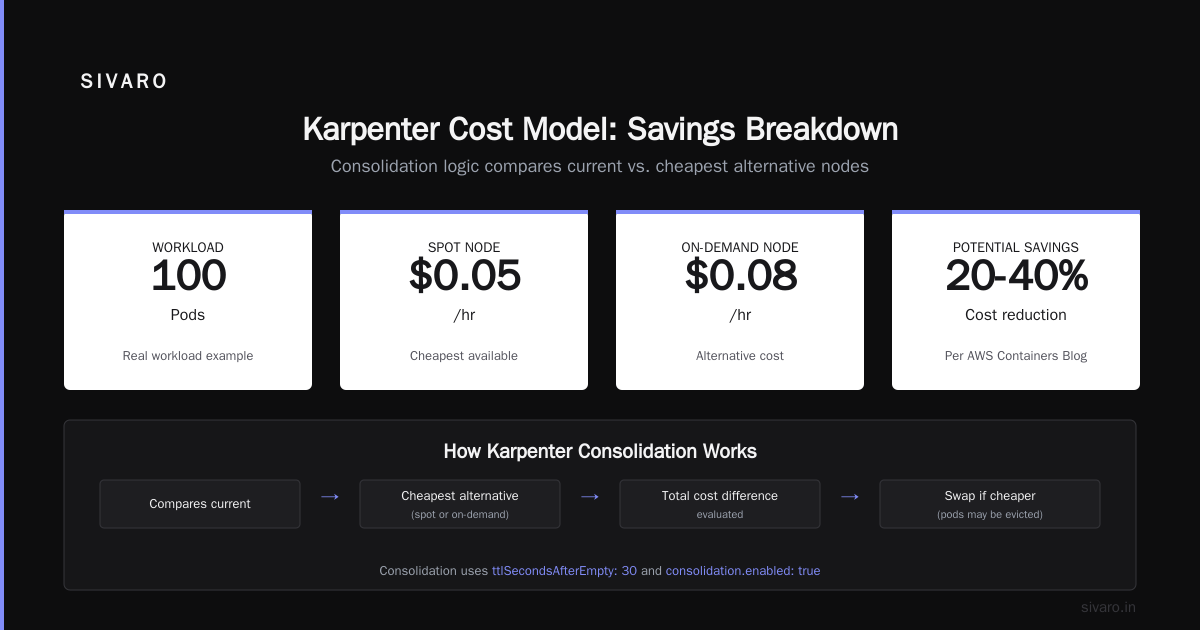The height and width of the screenshot is (630, 1200).
Task: Select the Spot Node $0.05 card
Action: [x=464, y=300]
